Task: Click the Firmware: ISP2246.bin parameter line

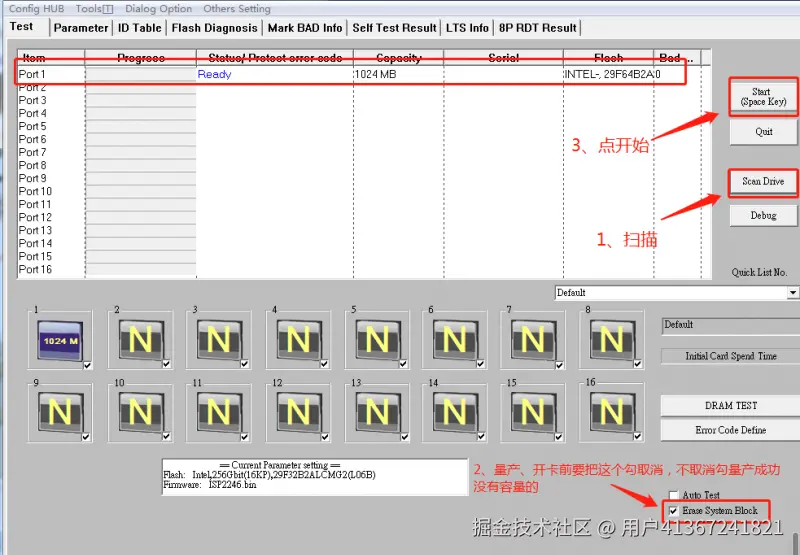Action: [210, 485]
